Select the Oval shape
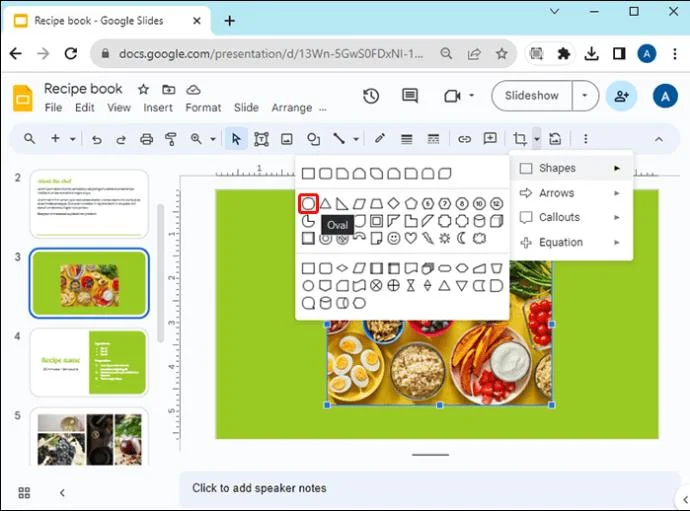This screenshot has height=511, width=690. tap(308, 204)
